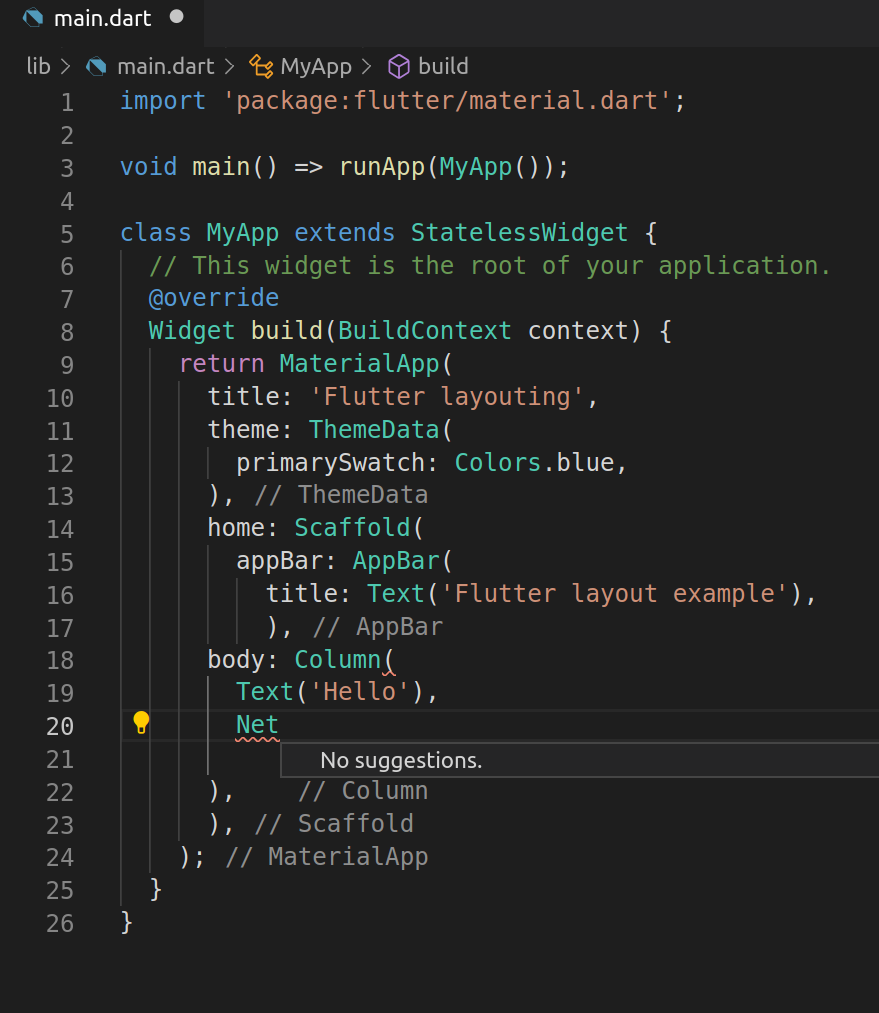Click the Dart file icon in main.dart tab

point(32,18)
